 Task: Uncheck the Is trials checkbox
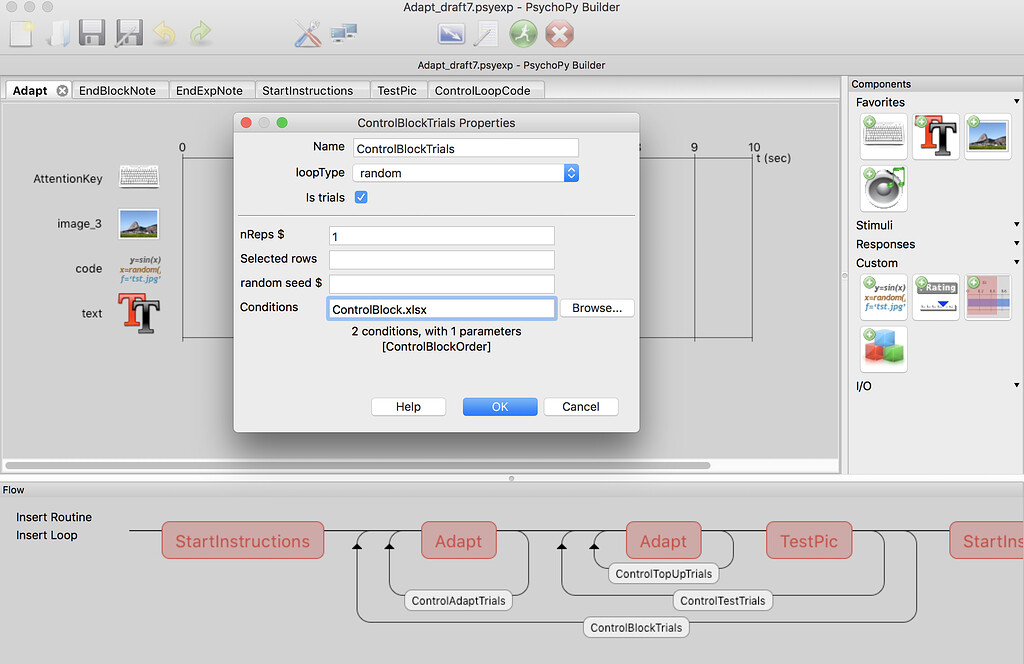point(361,197)
